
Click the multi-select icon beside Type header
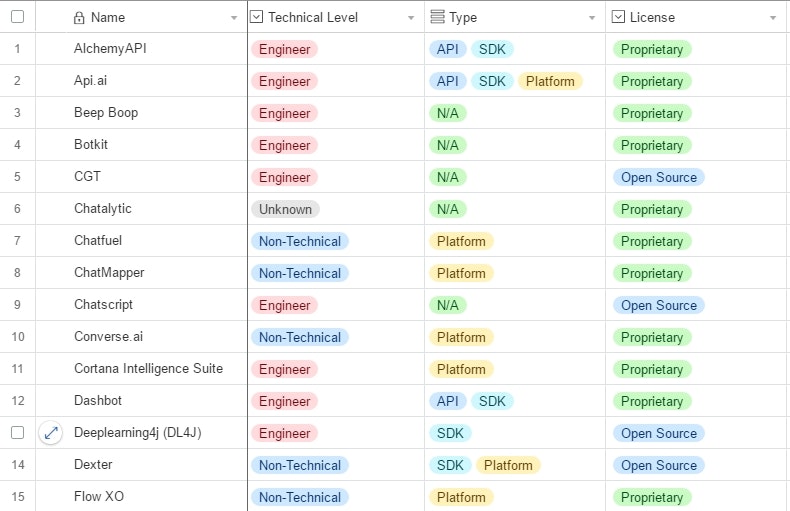point(437,17)
